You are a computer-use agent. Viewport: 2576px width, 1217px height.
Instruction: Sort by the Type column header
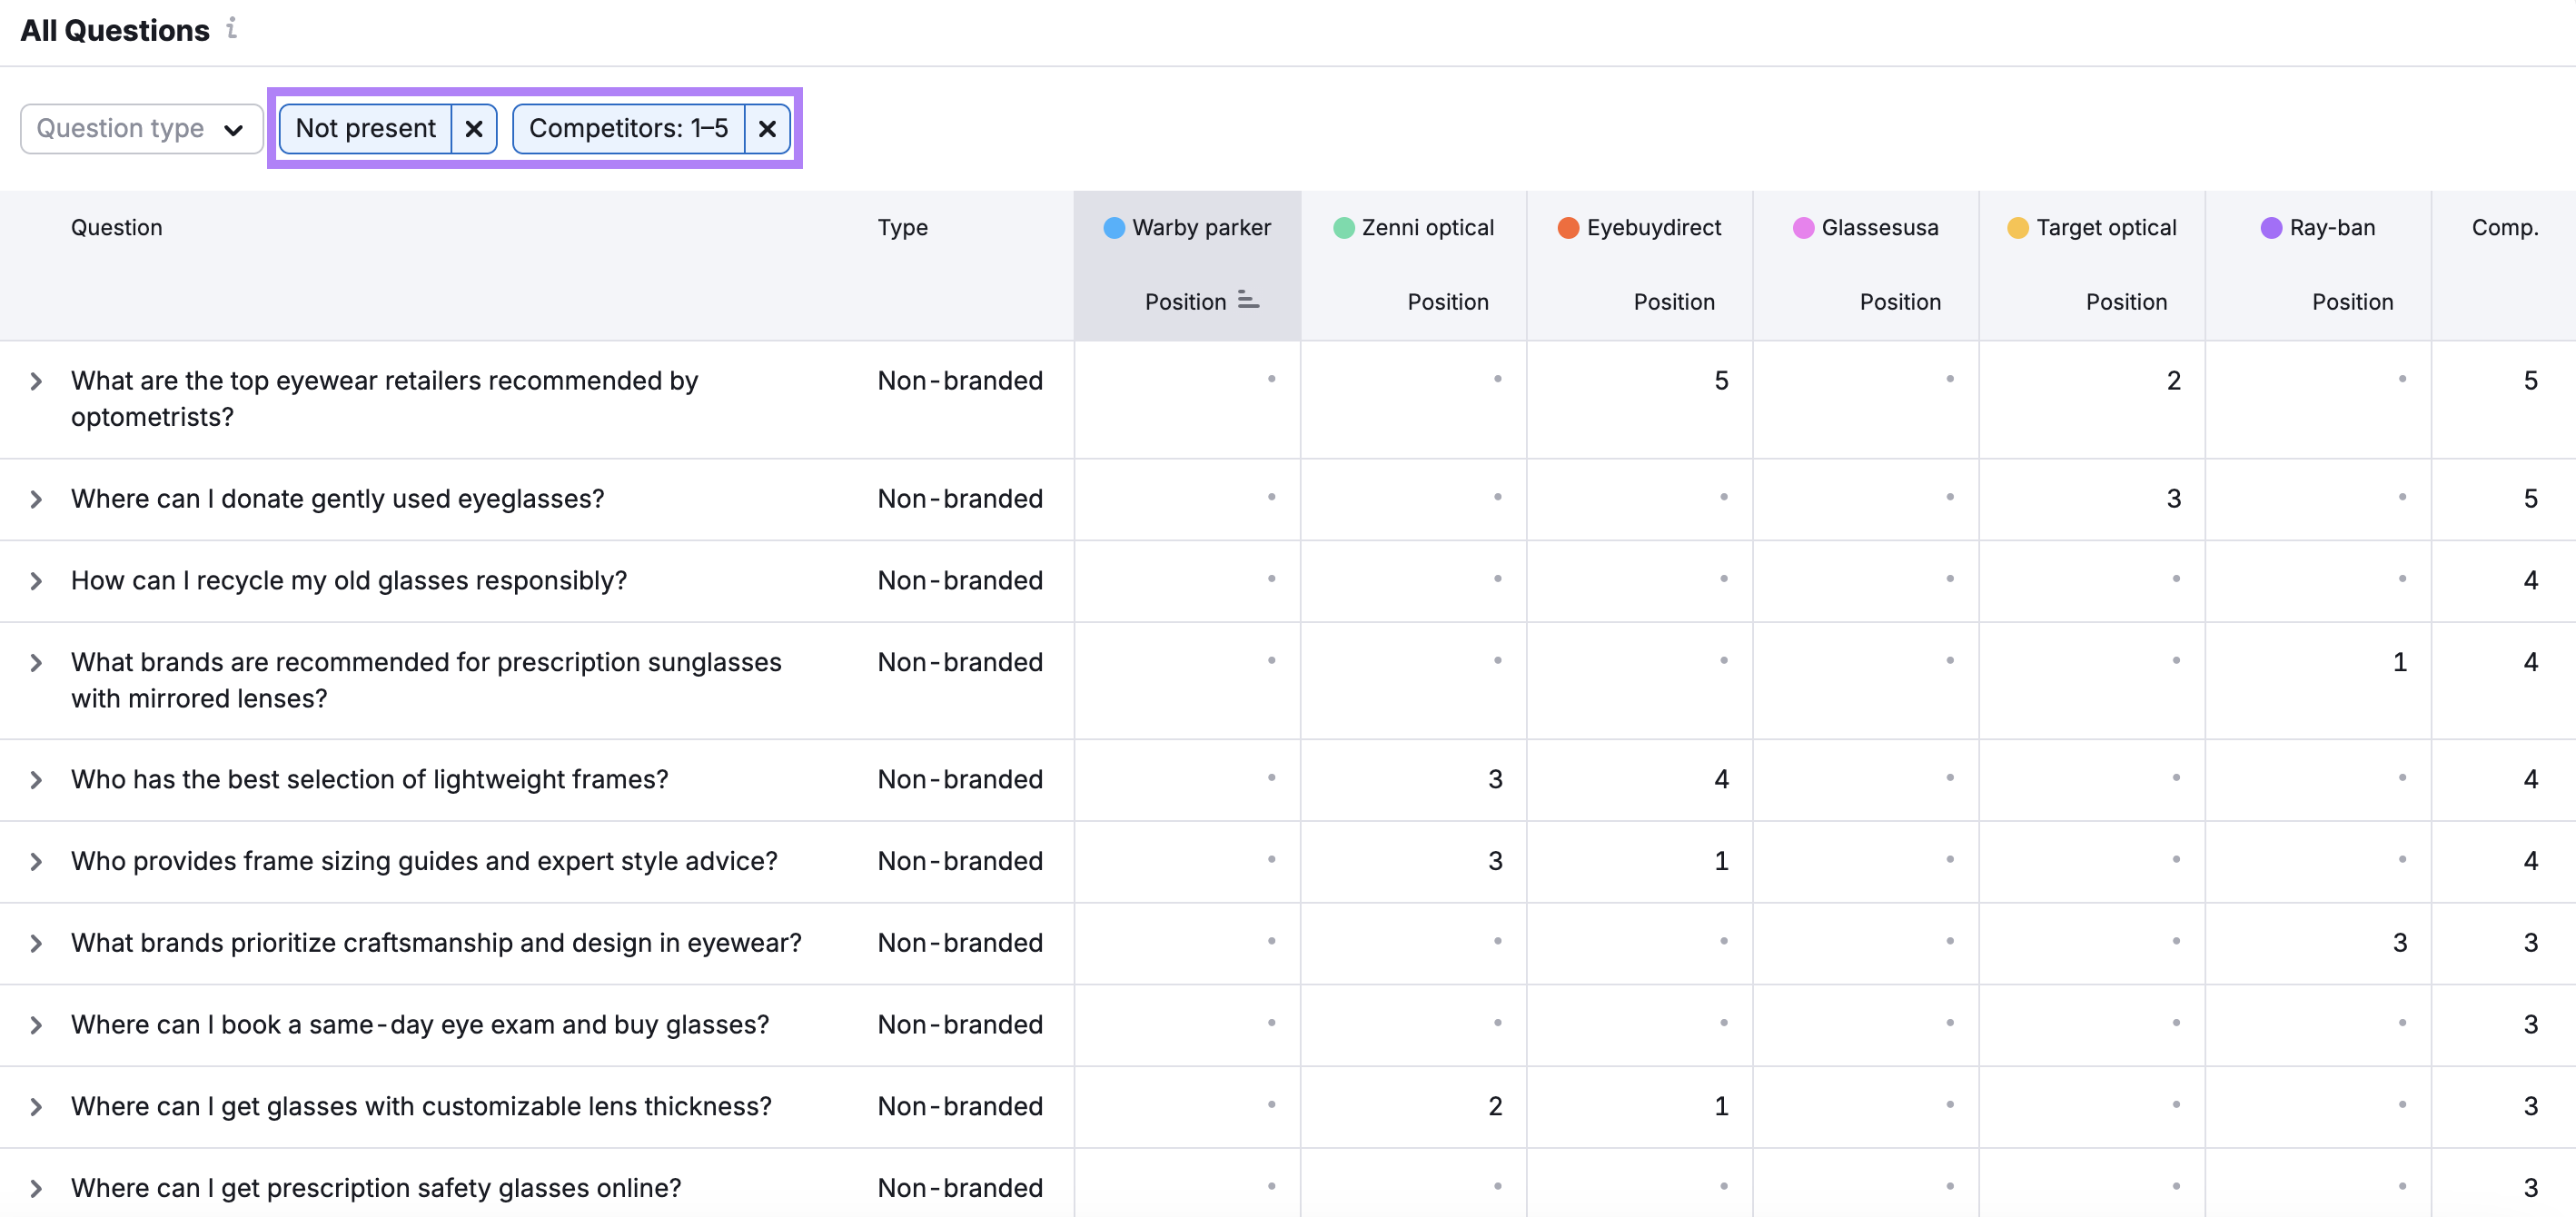coord(902,228)
